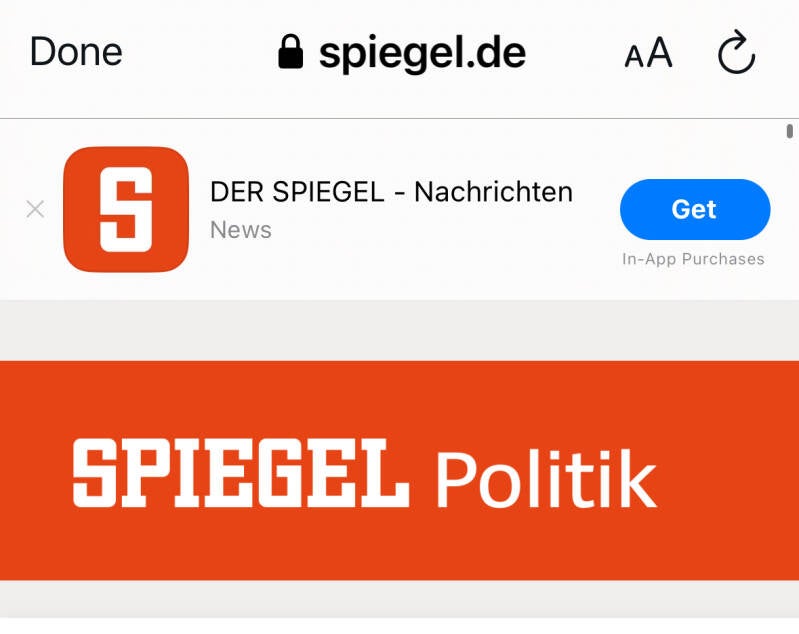Click the orange DER SPIEGEL app icon
The width and height of the screenshot is (799, 634).
click(x=126, y=209)
